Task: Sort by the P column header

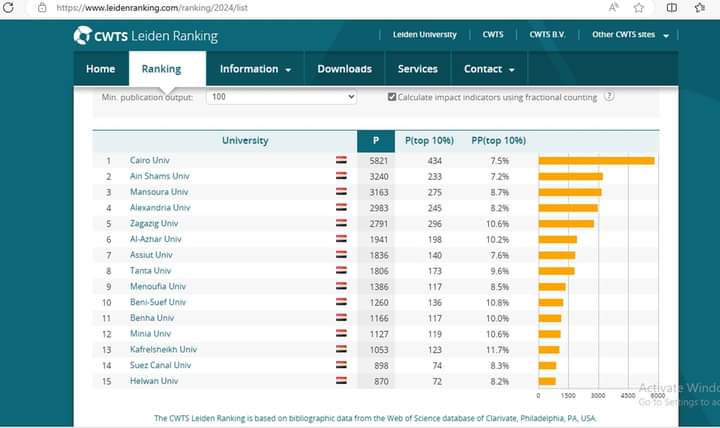Action: tap(376, 141)
